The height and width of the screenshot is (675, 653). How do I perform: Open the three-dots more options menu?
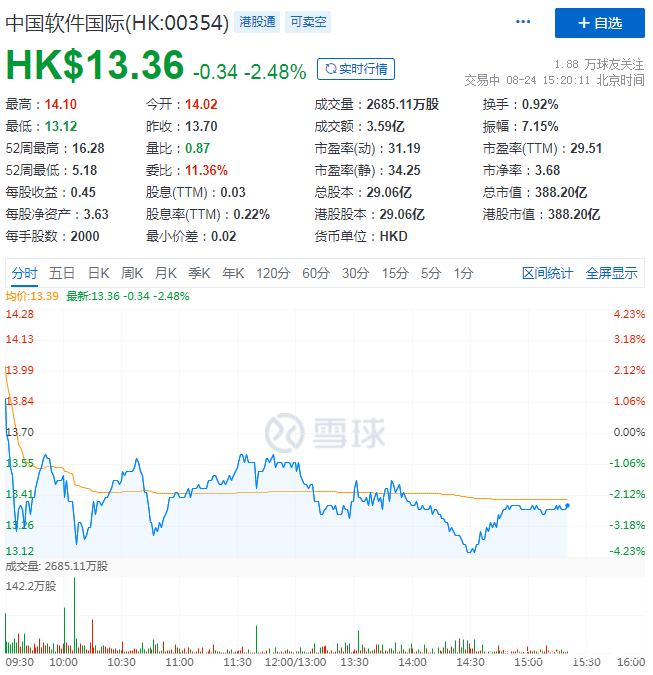523,22
